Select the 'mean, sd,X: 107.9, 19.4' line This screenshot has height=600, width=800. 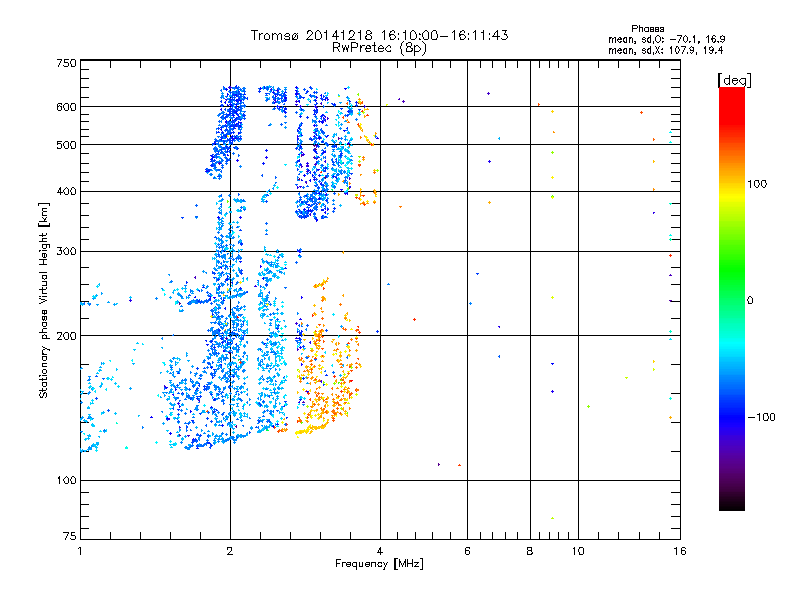pos(665,51)
